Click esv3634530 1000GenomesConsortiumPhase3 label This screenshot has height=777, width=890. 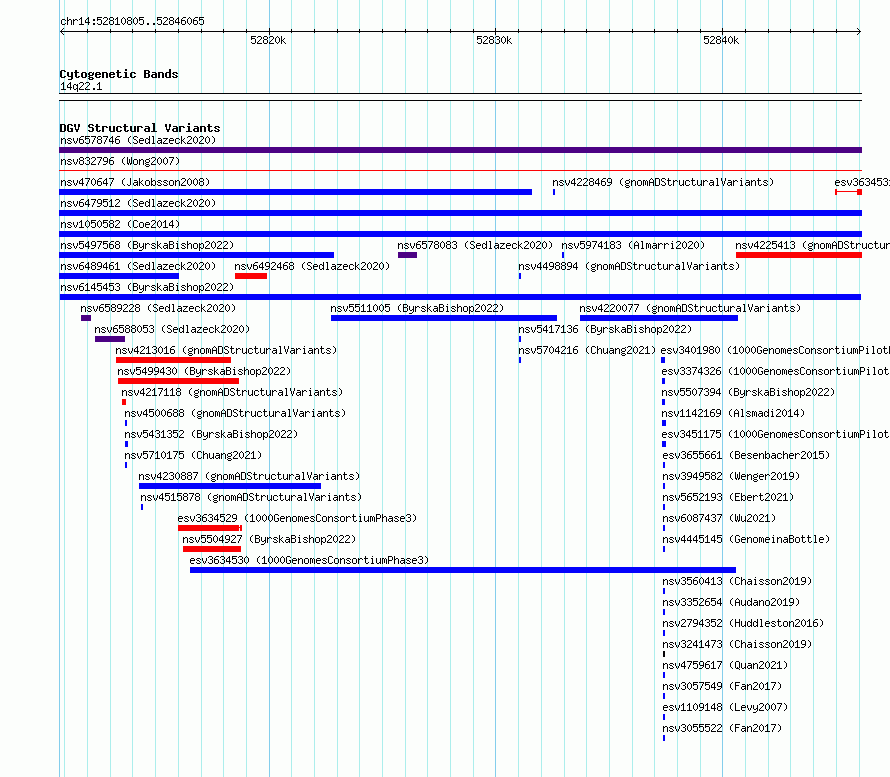pos(309,560)
